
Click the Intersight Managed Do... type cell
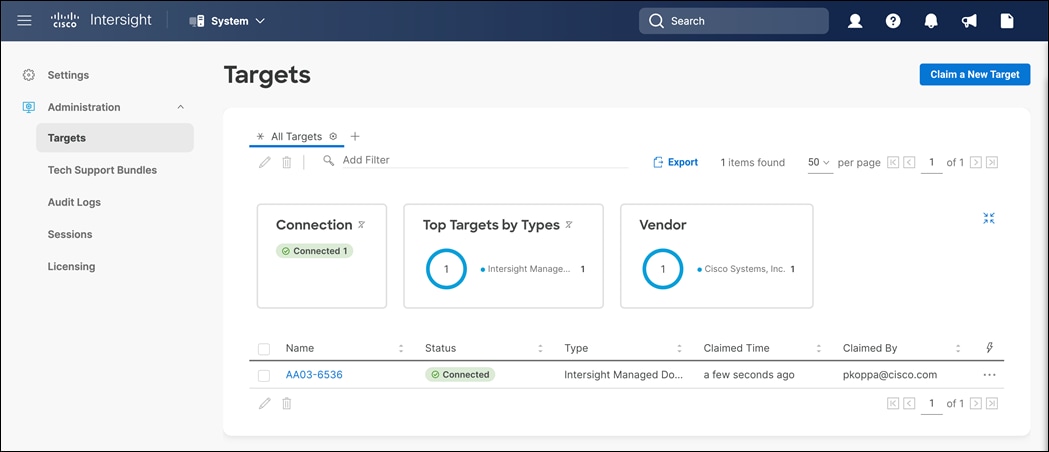[624, 374]
